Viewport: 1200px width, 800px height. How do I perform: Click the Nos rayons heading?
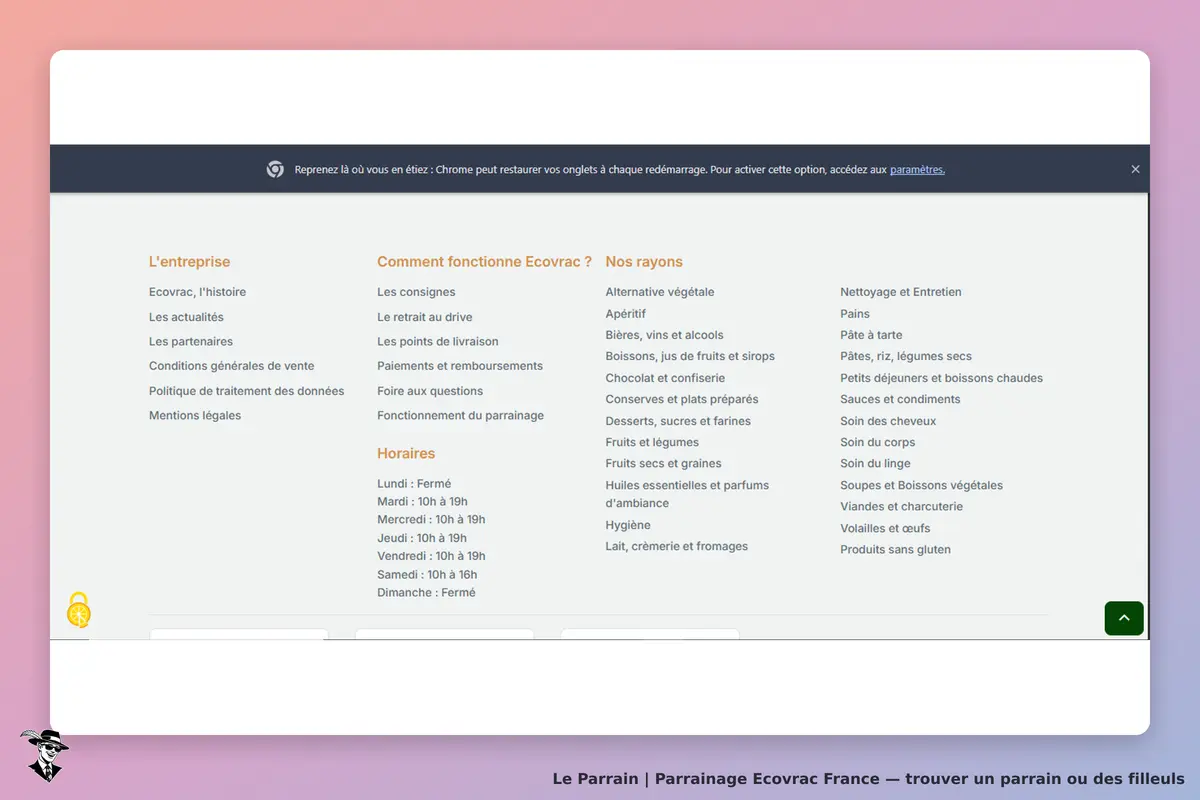(644, 262)
